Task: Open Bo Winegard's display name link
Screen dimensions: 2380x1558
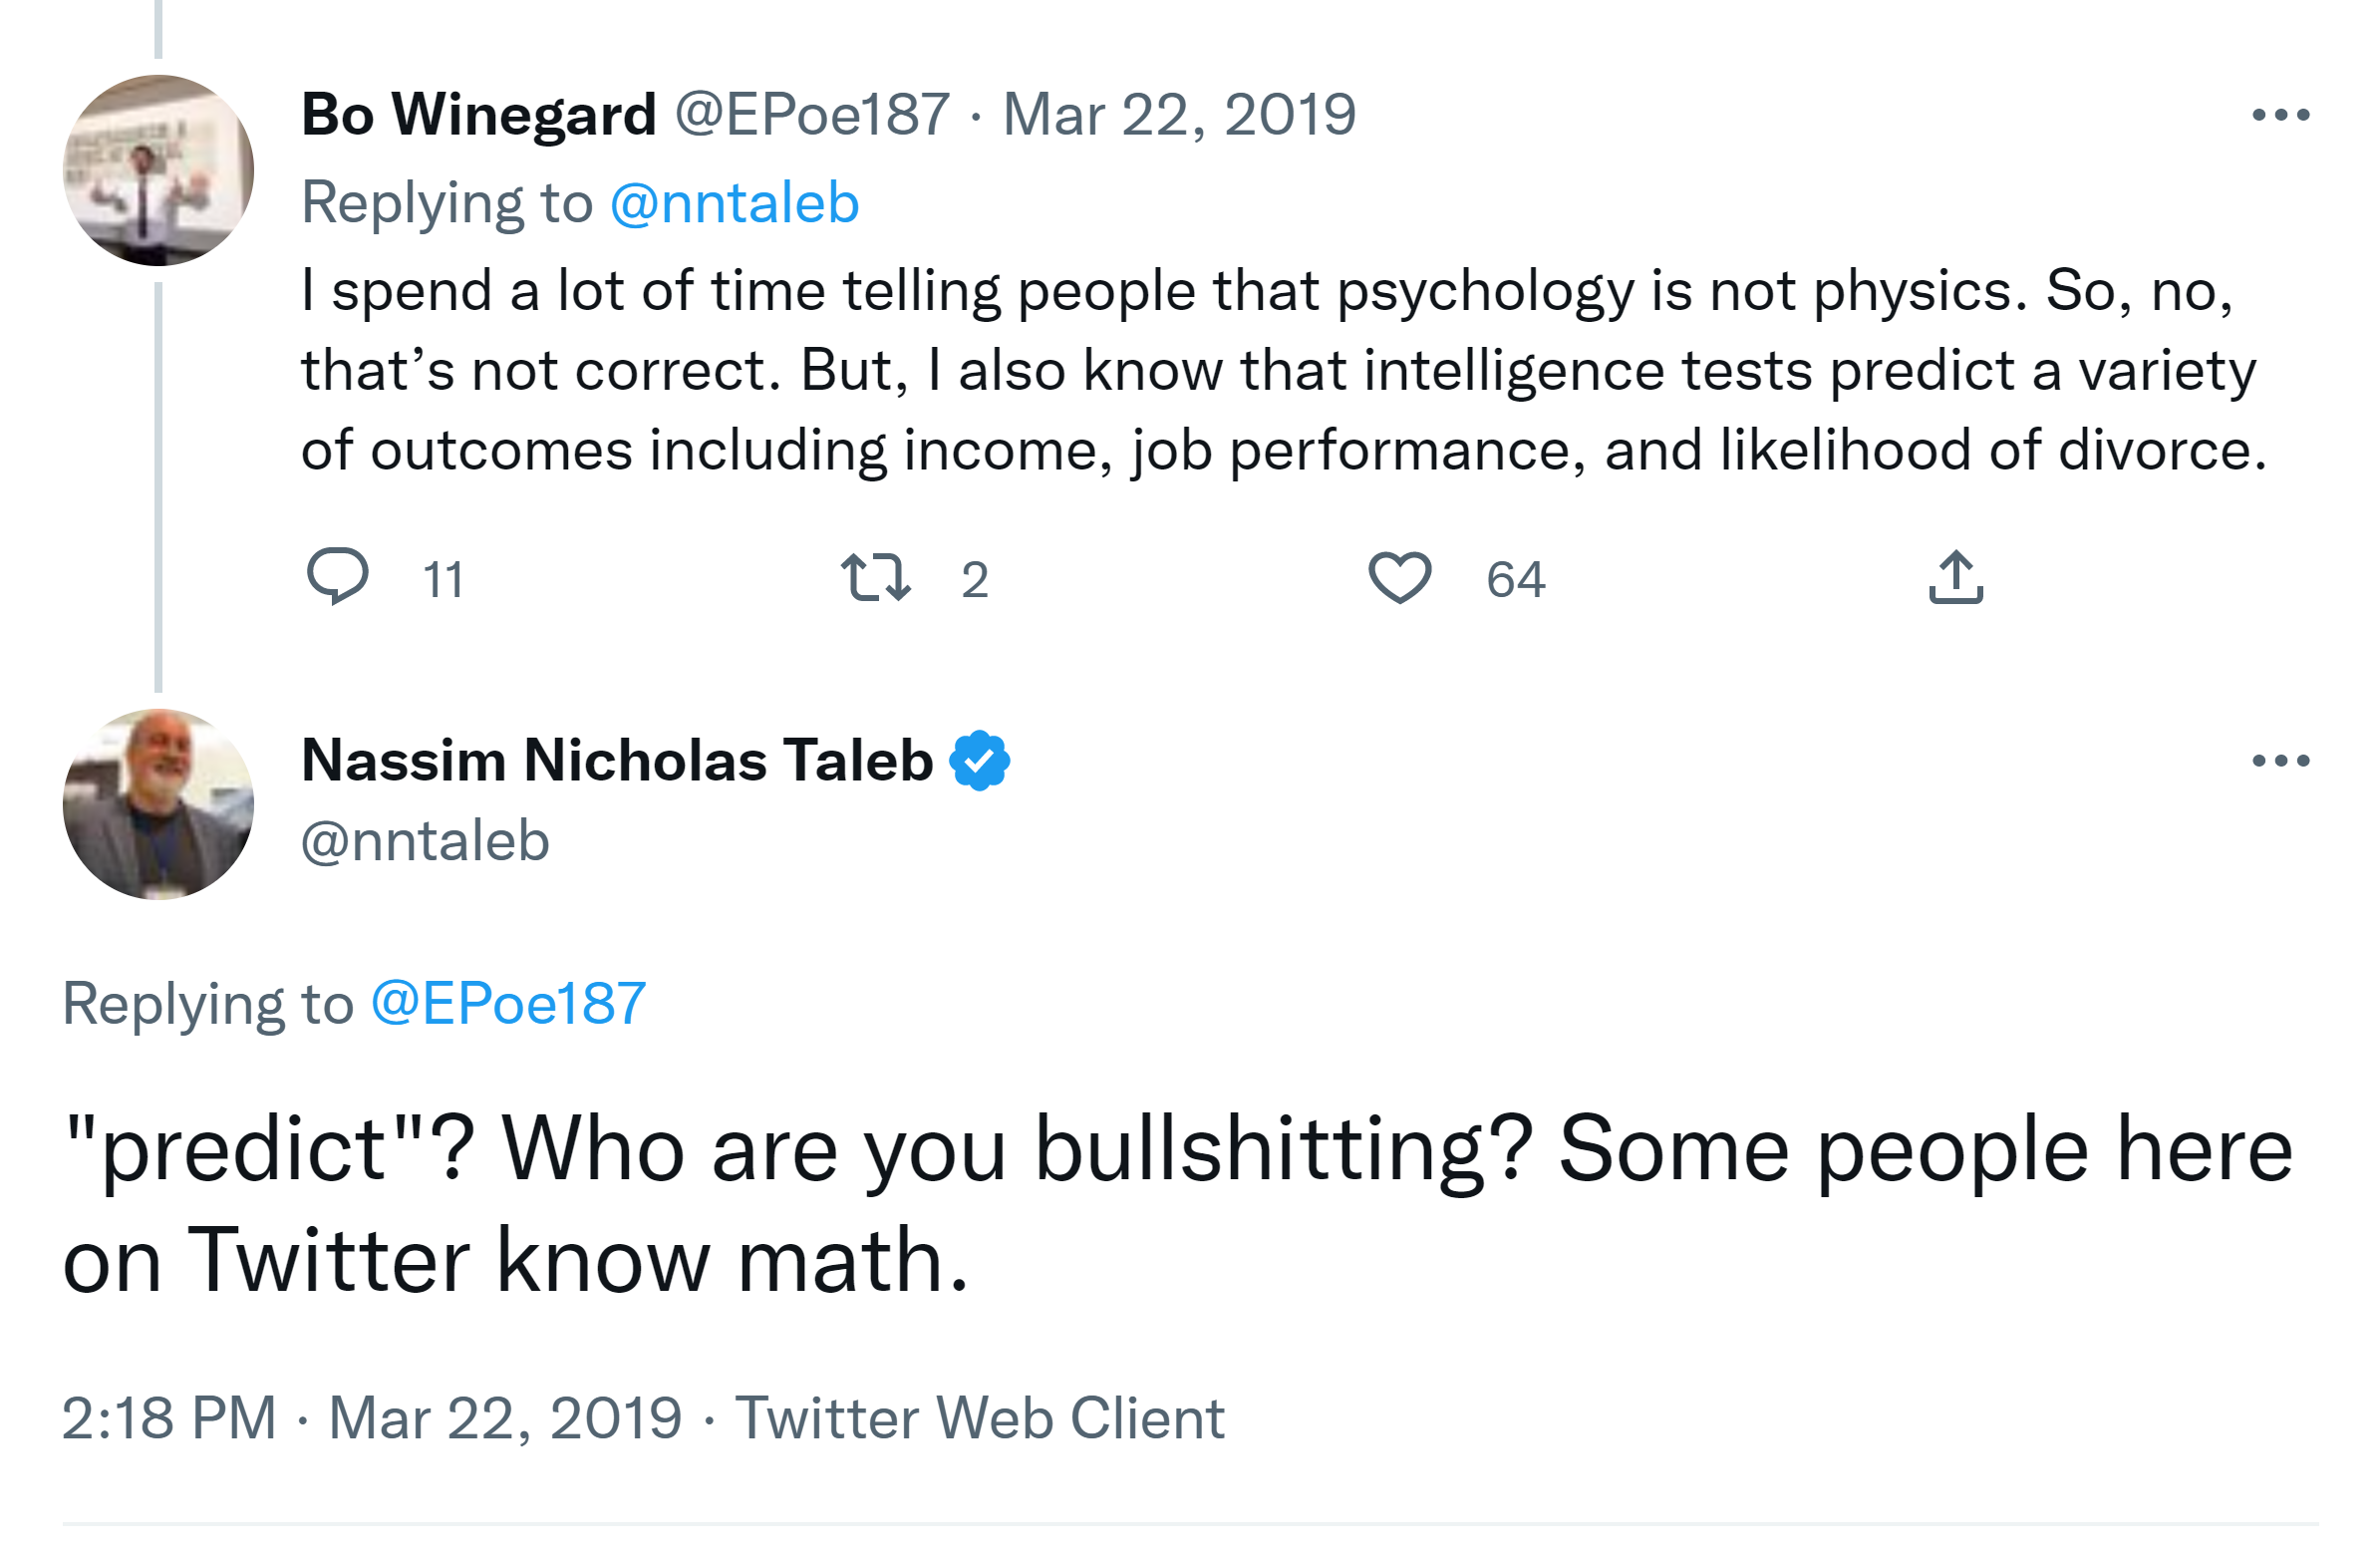Action: (478, 115)
